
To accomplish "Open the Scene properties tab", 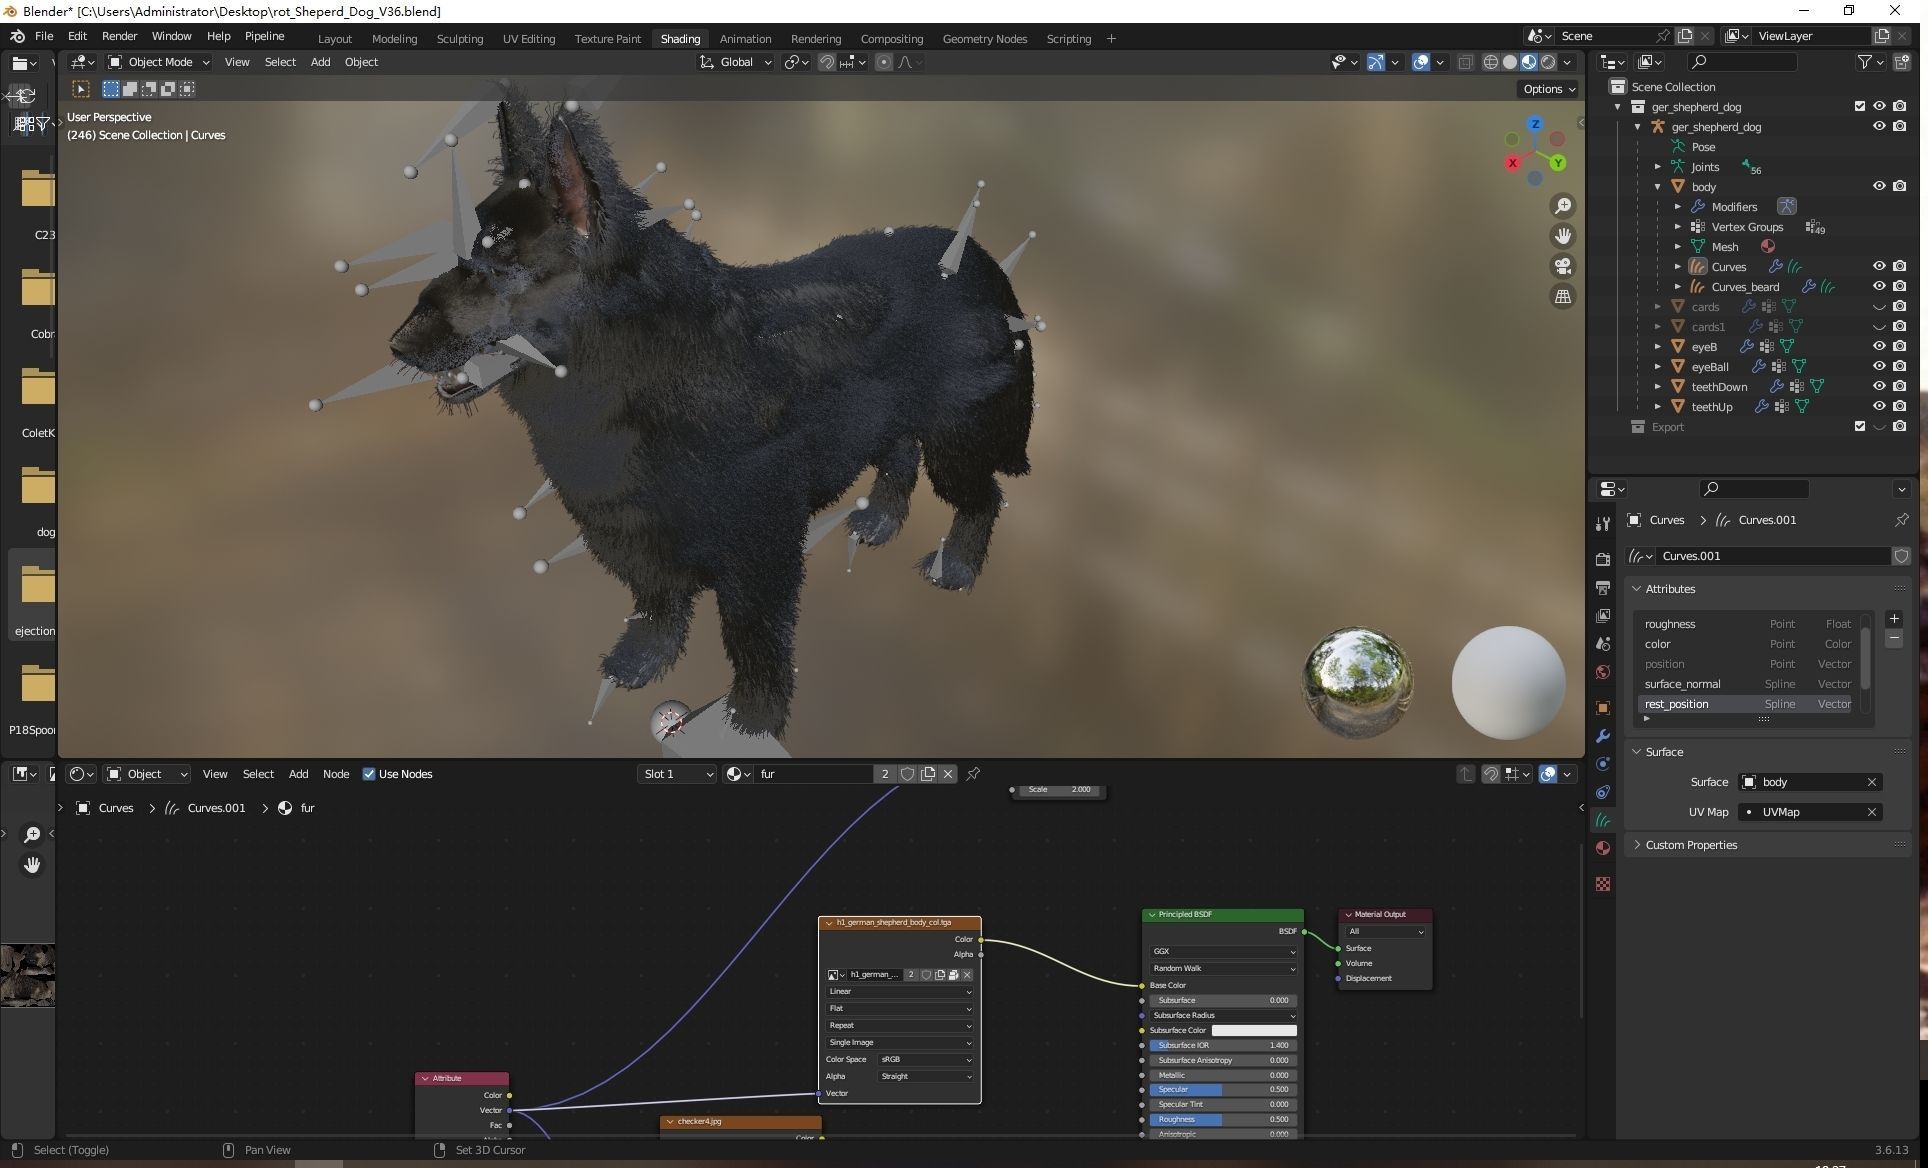I will [1603, 643].
